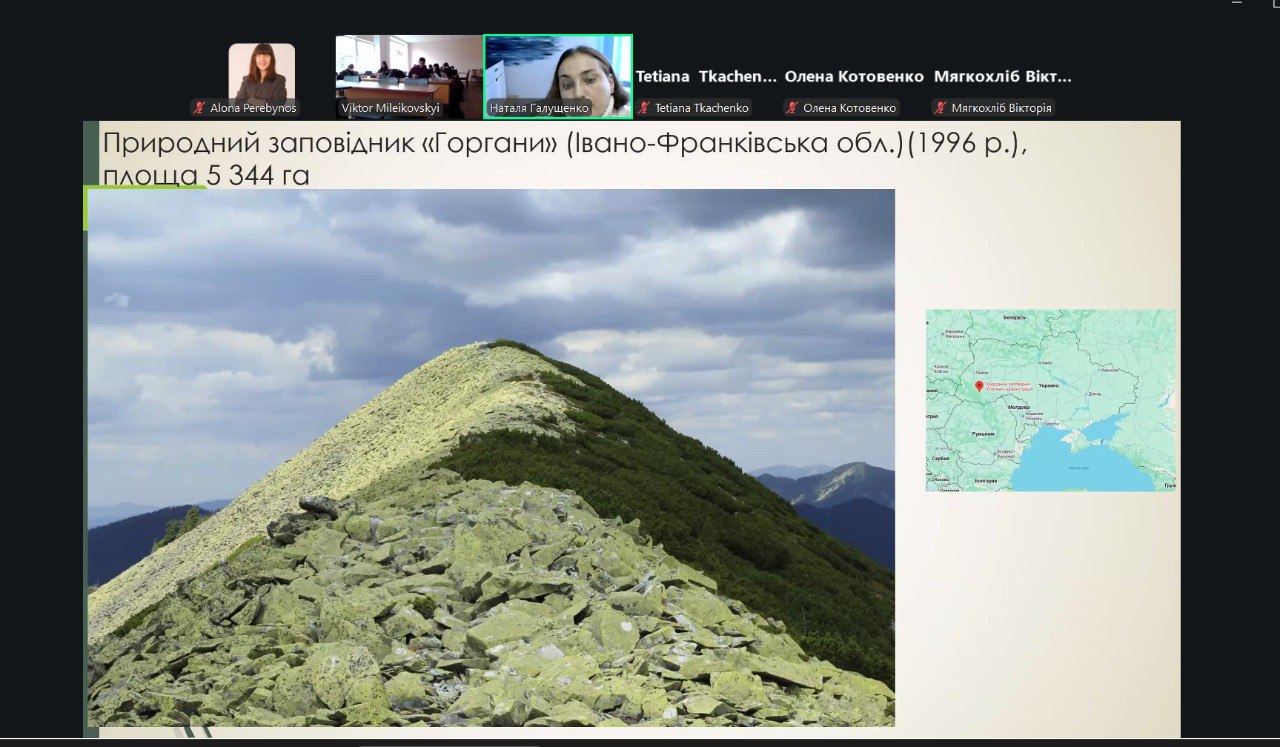The width and height of the screenshot is (1280, 747).
Task: Click the red location pin on the map
Action: click(979, 386)
